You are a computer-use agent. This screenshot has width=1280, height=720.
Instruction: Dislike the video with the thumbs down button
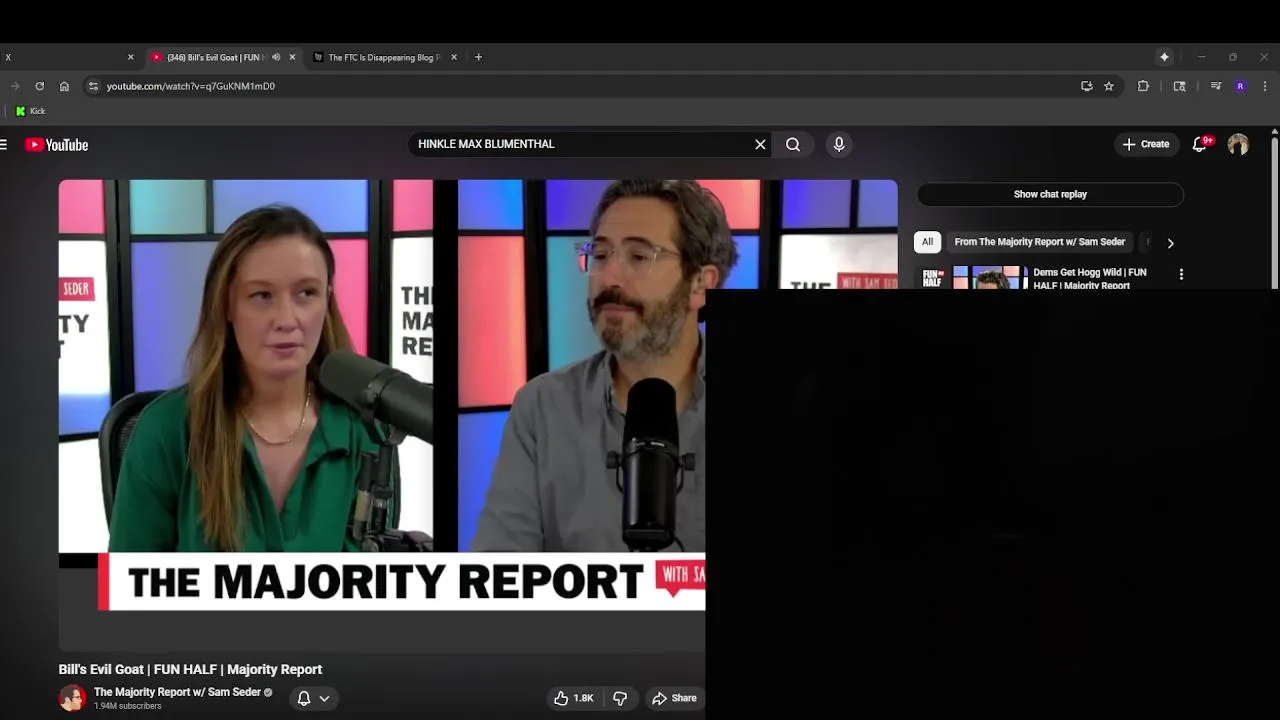[620, 698]
